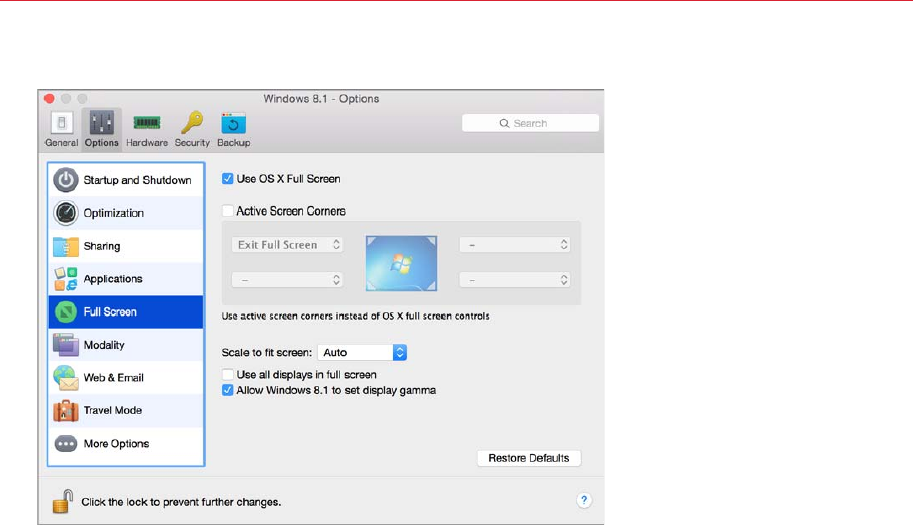Click the Modality windows icon

(x=66, y=345)
